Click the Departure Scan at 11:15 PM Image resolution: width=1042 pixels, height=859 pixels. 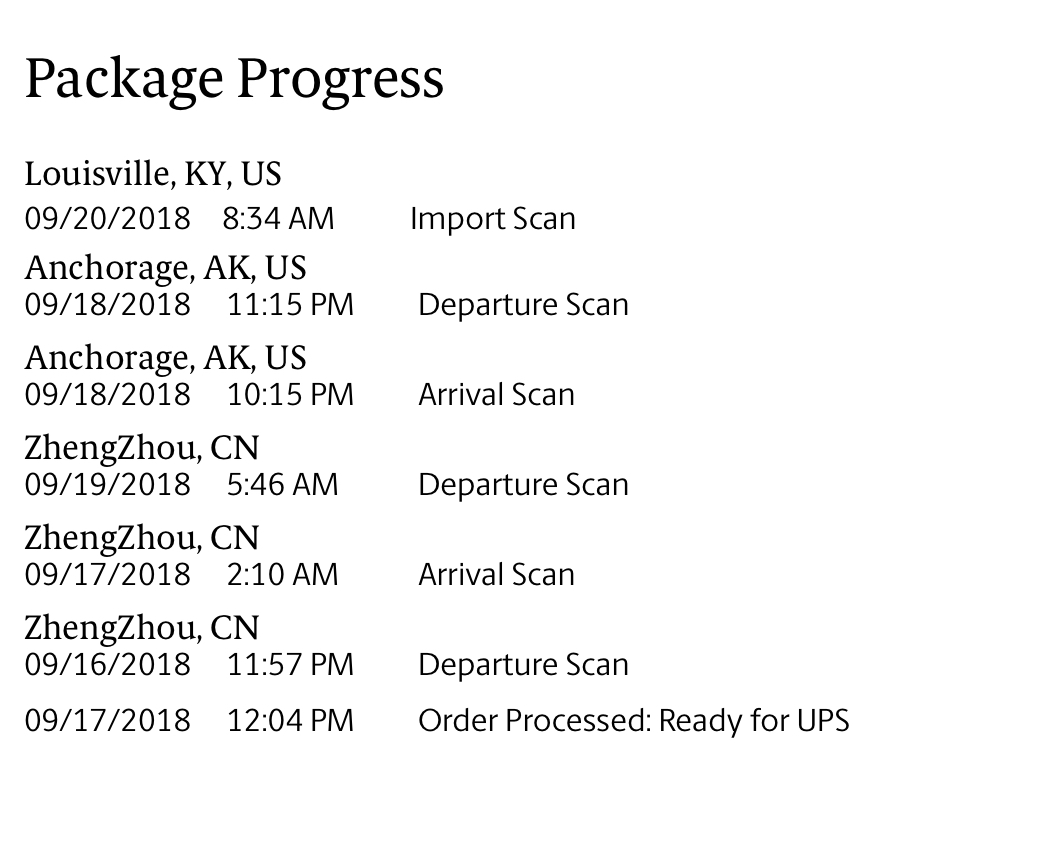(523, 305)
